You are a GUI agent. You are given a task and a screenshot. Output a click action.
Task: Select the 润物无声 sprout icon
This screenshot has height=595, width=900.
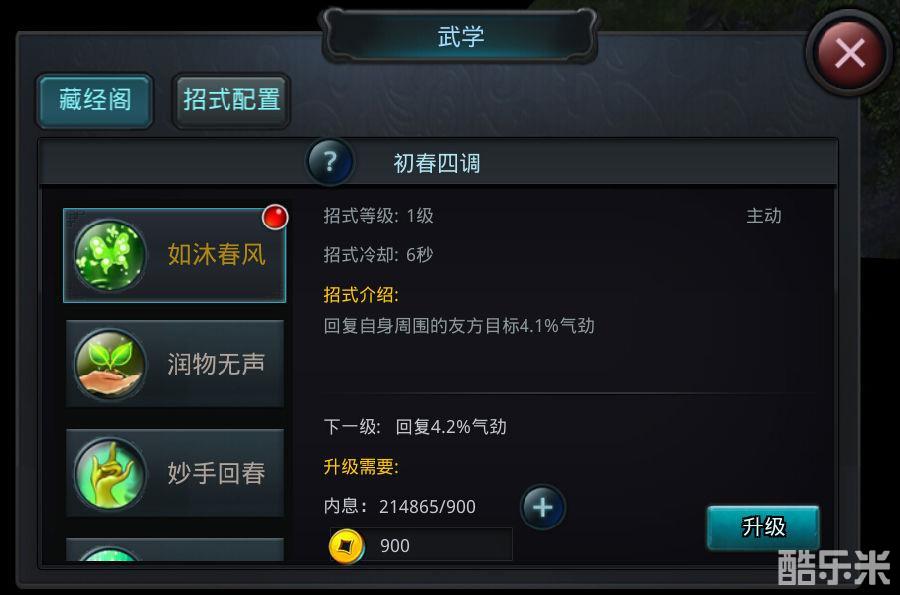pos(110,364)
